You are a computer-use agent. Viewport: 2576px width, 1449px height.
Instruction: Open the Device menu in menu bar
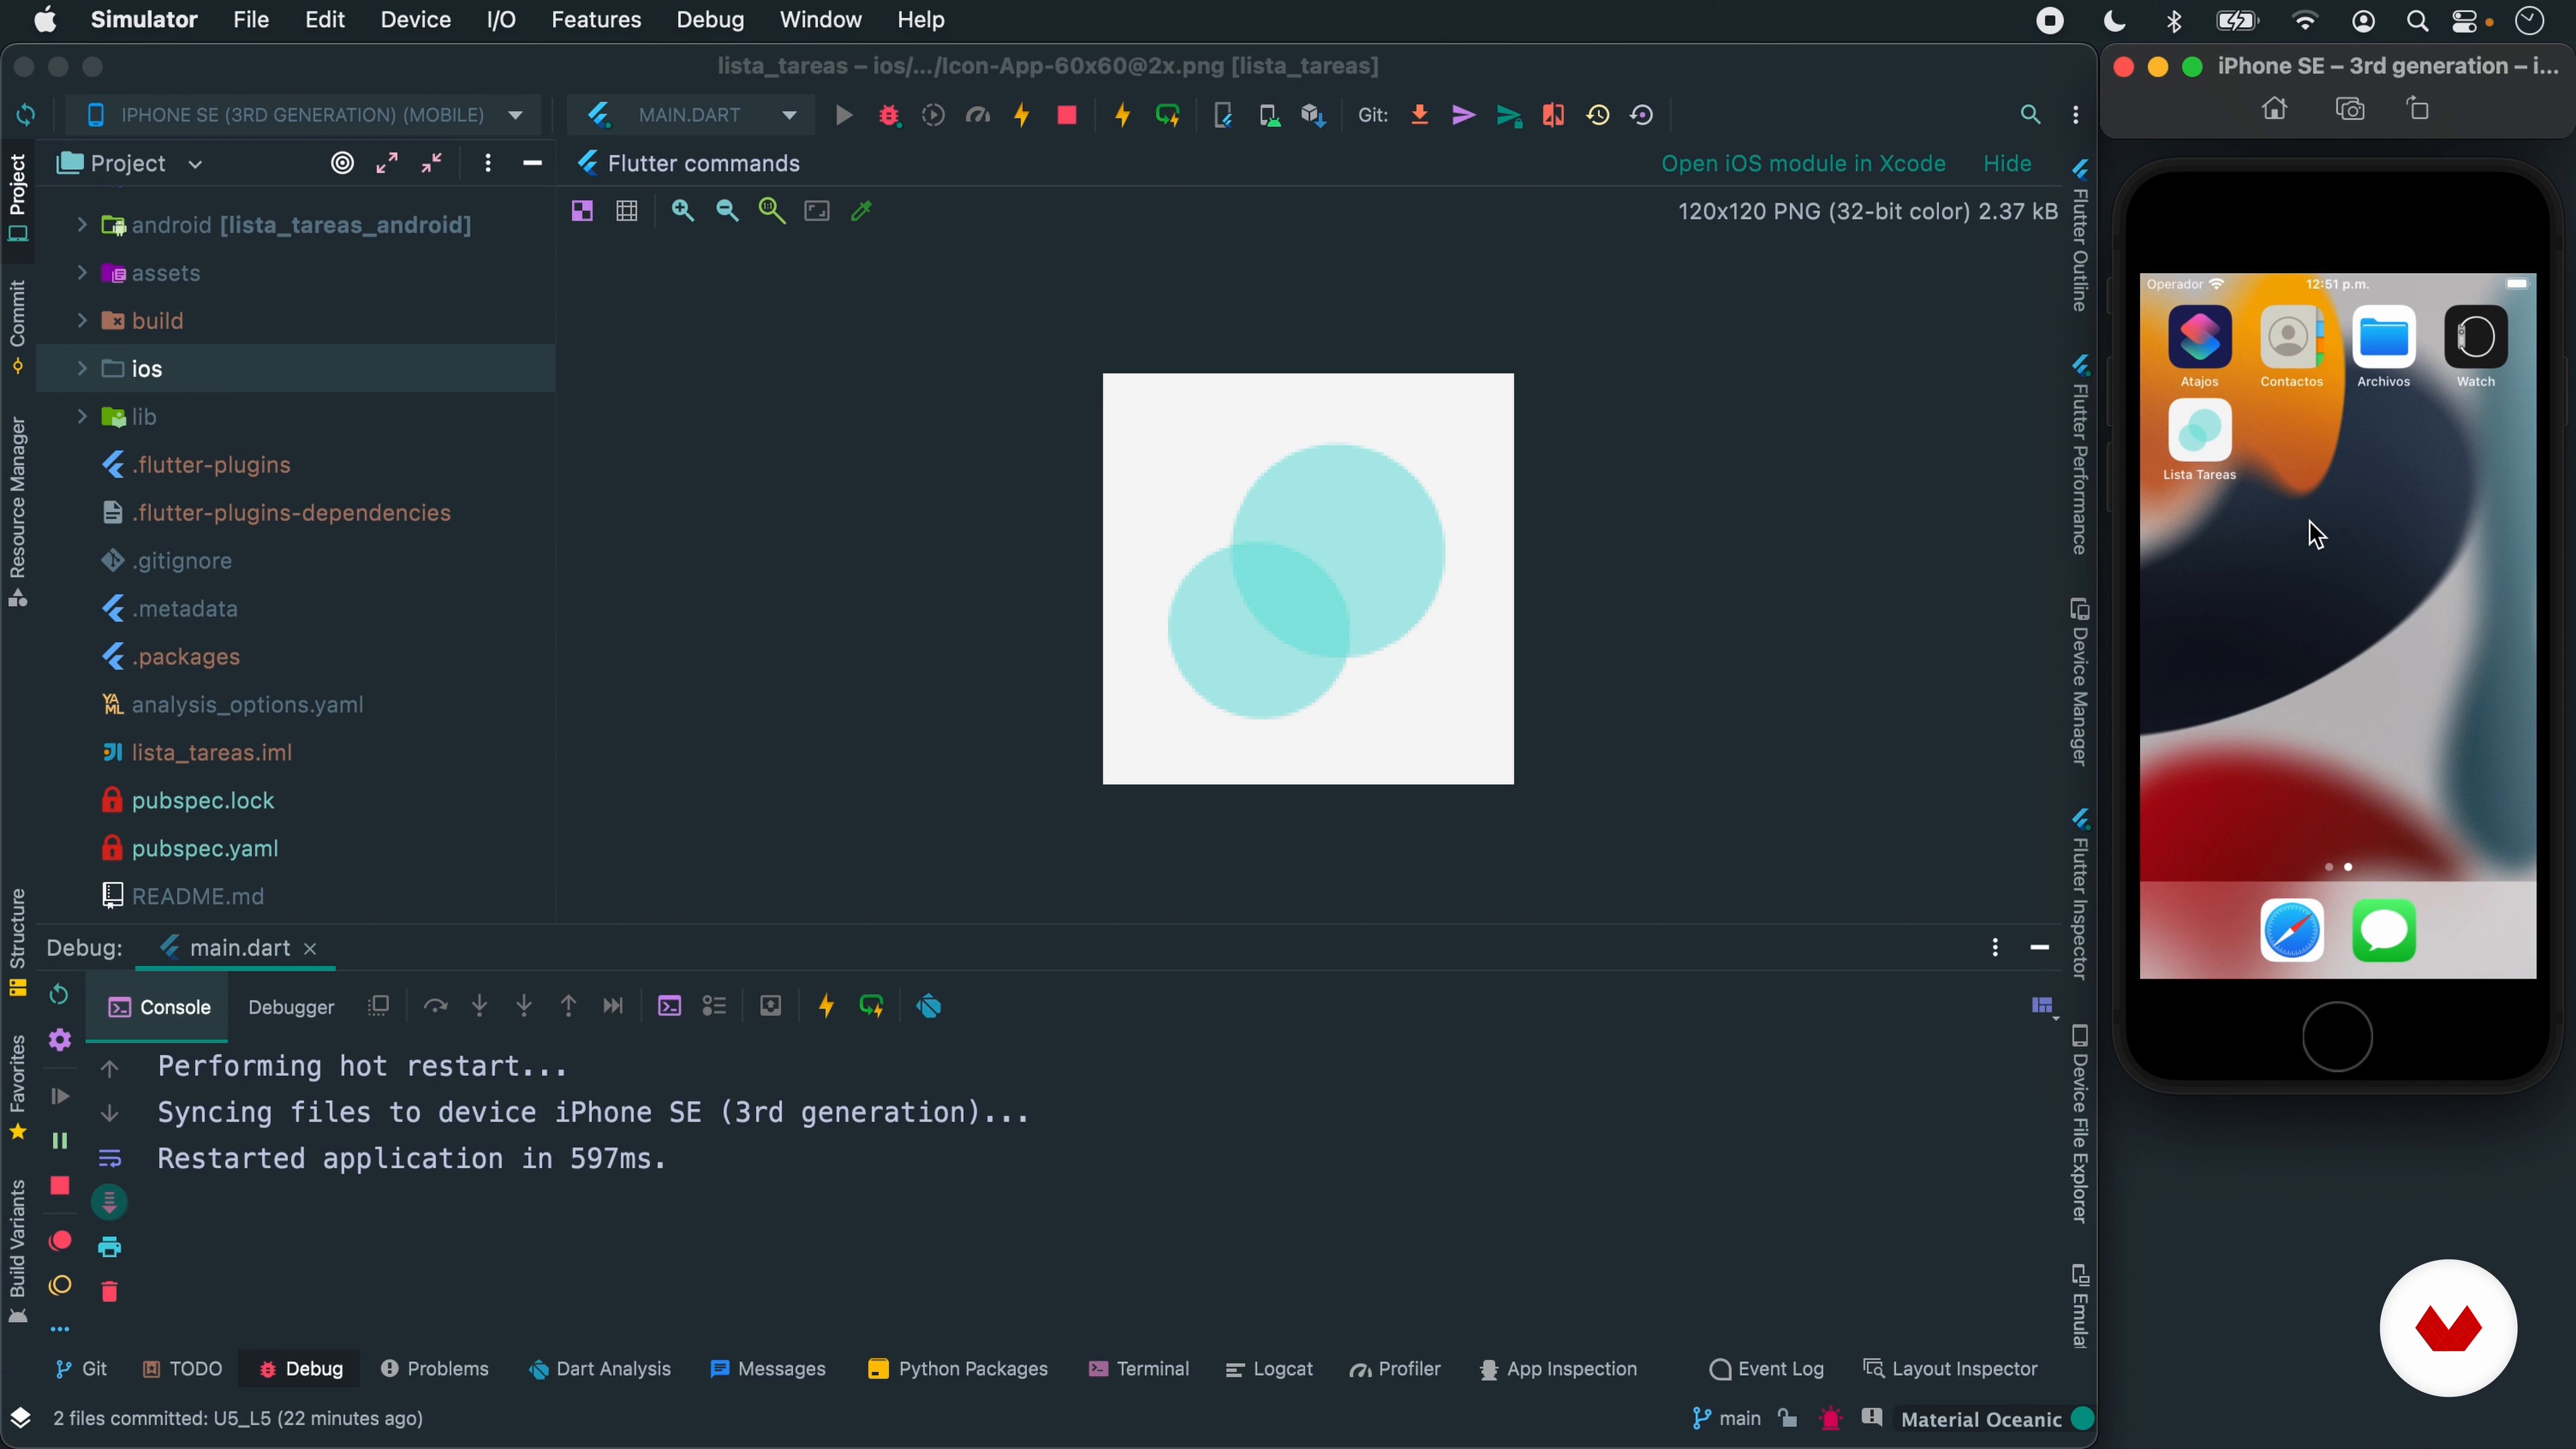click(415, 20)
